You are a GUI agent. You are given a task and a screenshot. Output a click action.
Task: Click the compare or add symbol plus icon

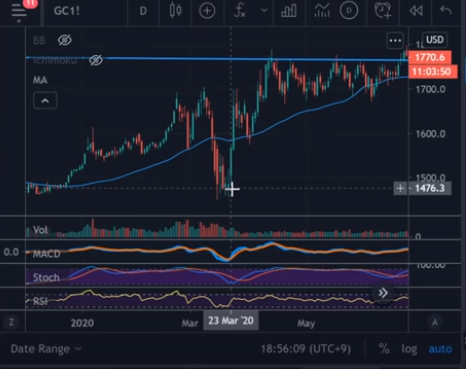coord(207,11)
